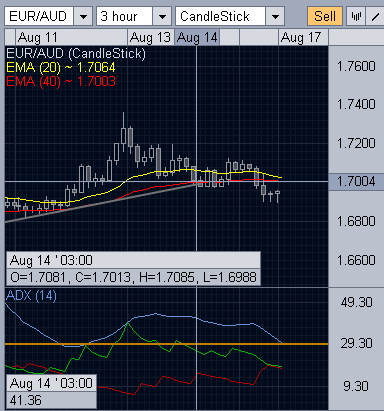Click the 1.6600 price axis label

[x=356, y=260]
